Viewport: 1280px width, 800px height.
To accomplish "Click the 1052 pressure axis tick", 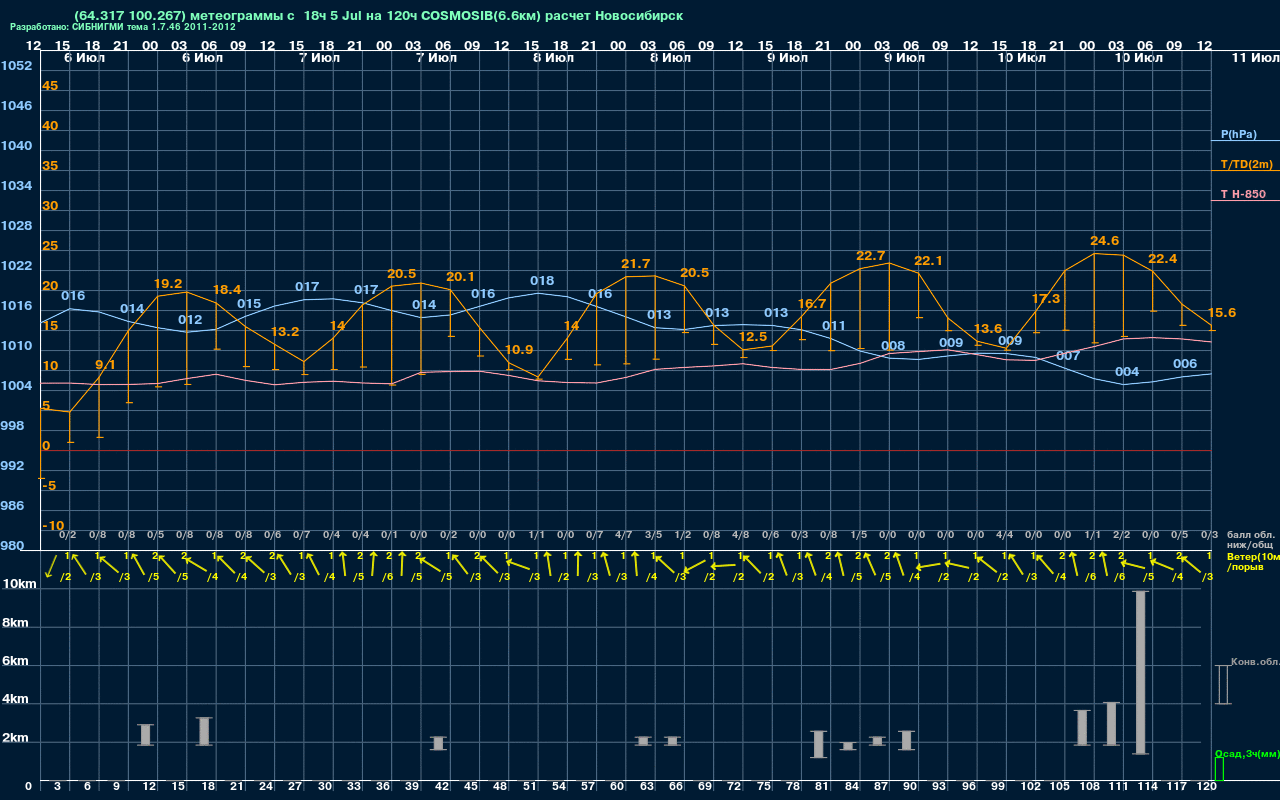I will (16, 65).
